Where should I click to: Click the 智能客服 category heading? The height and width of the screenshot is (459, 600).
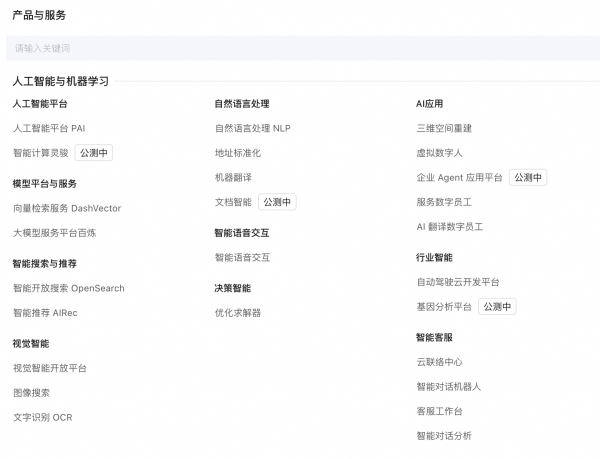[434, 337]
